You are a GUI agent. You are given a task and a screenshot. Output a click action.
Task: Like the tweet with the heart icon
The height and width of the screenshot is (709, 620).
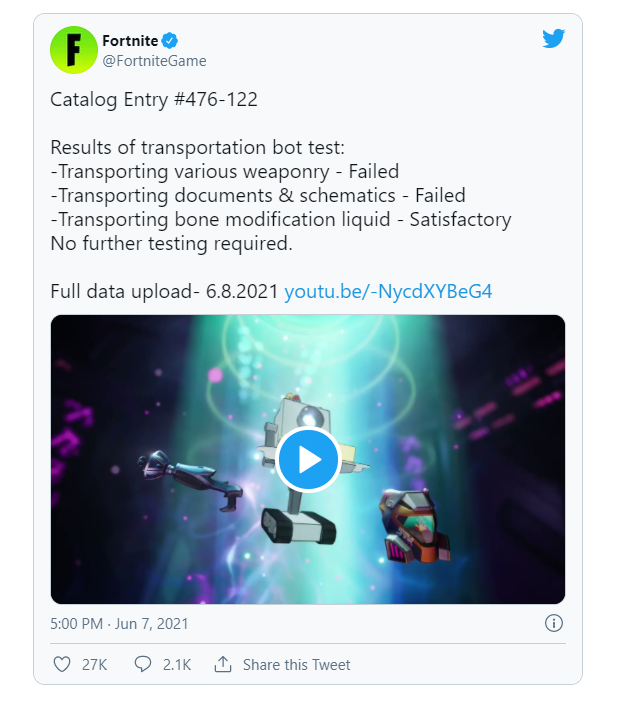tap(62, 664)
